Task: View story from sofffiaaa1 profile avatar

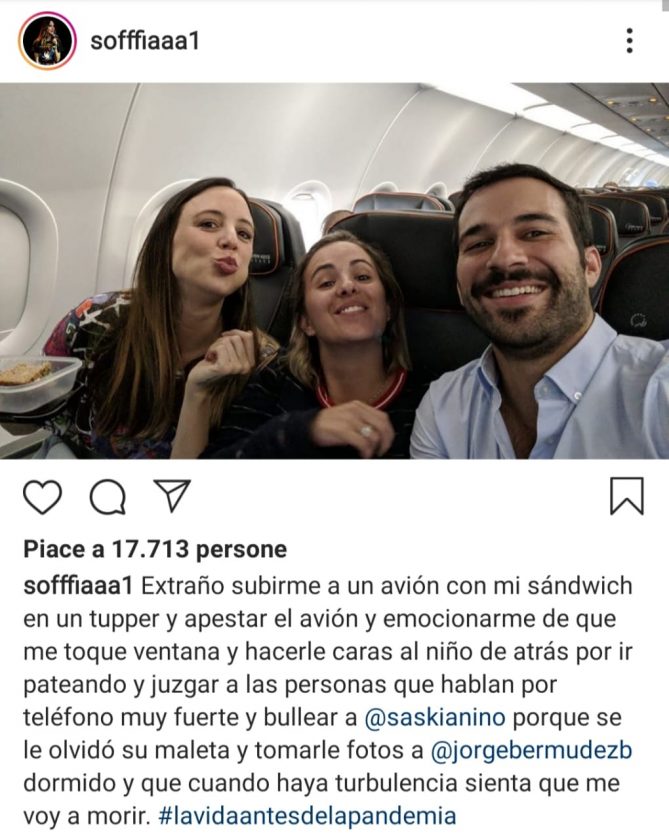Action: 47,41
